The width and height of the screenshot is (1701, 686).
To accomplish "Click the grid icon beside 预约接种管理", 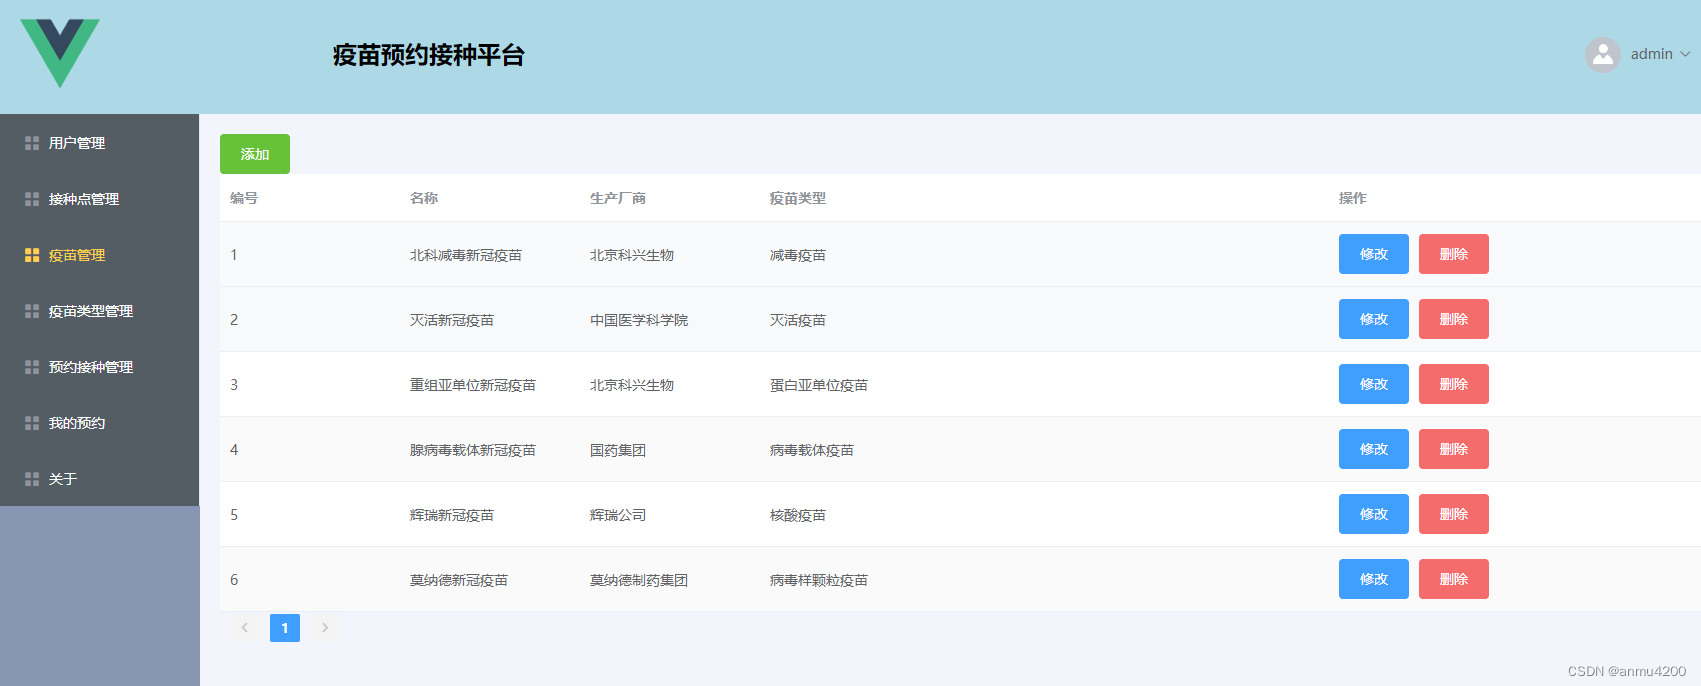I will pos(32,367).
